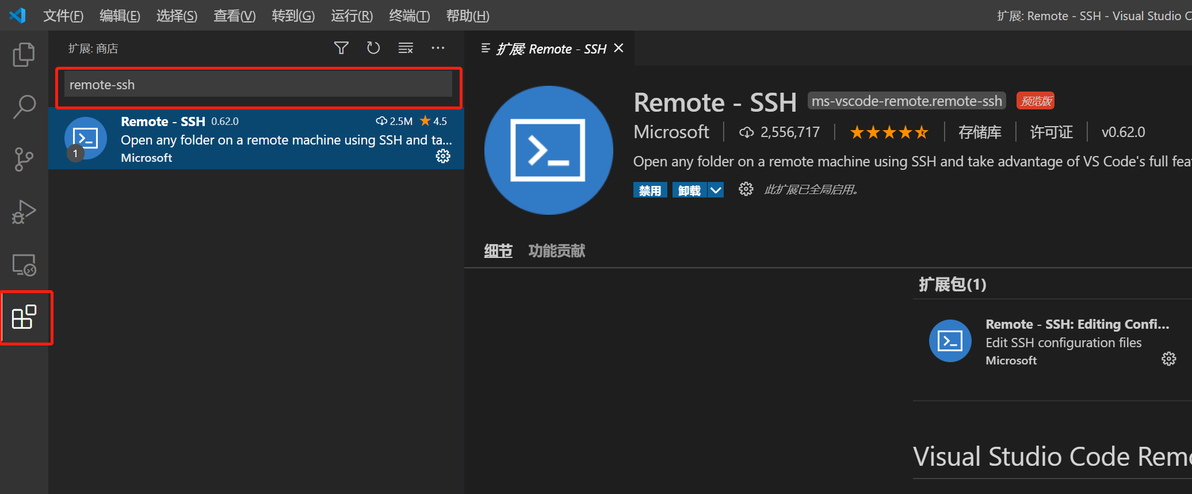This screenshot has width=1192, height=494.
Task: Click the ms-vscode-remote.remote-ssh identifier badge
Action: [x=908, y=100]
